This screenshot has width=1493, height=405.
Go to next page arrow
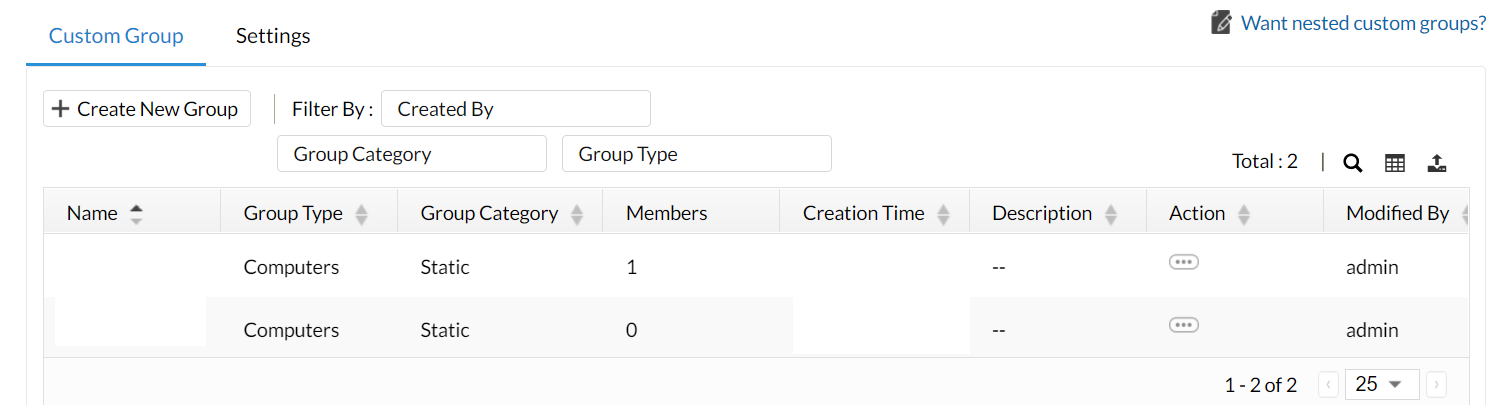pyautogui.click(x=1436, y=384)
